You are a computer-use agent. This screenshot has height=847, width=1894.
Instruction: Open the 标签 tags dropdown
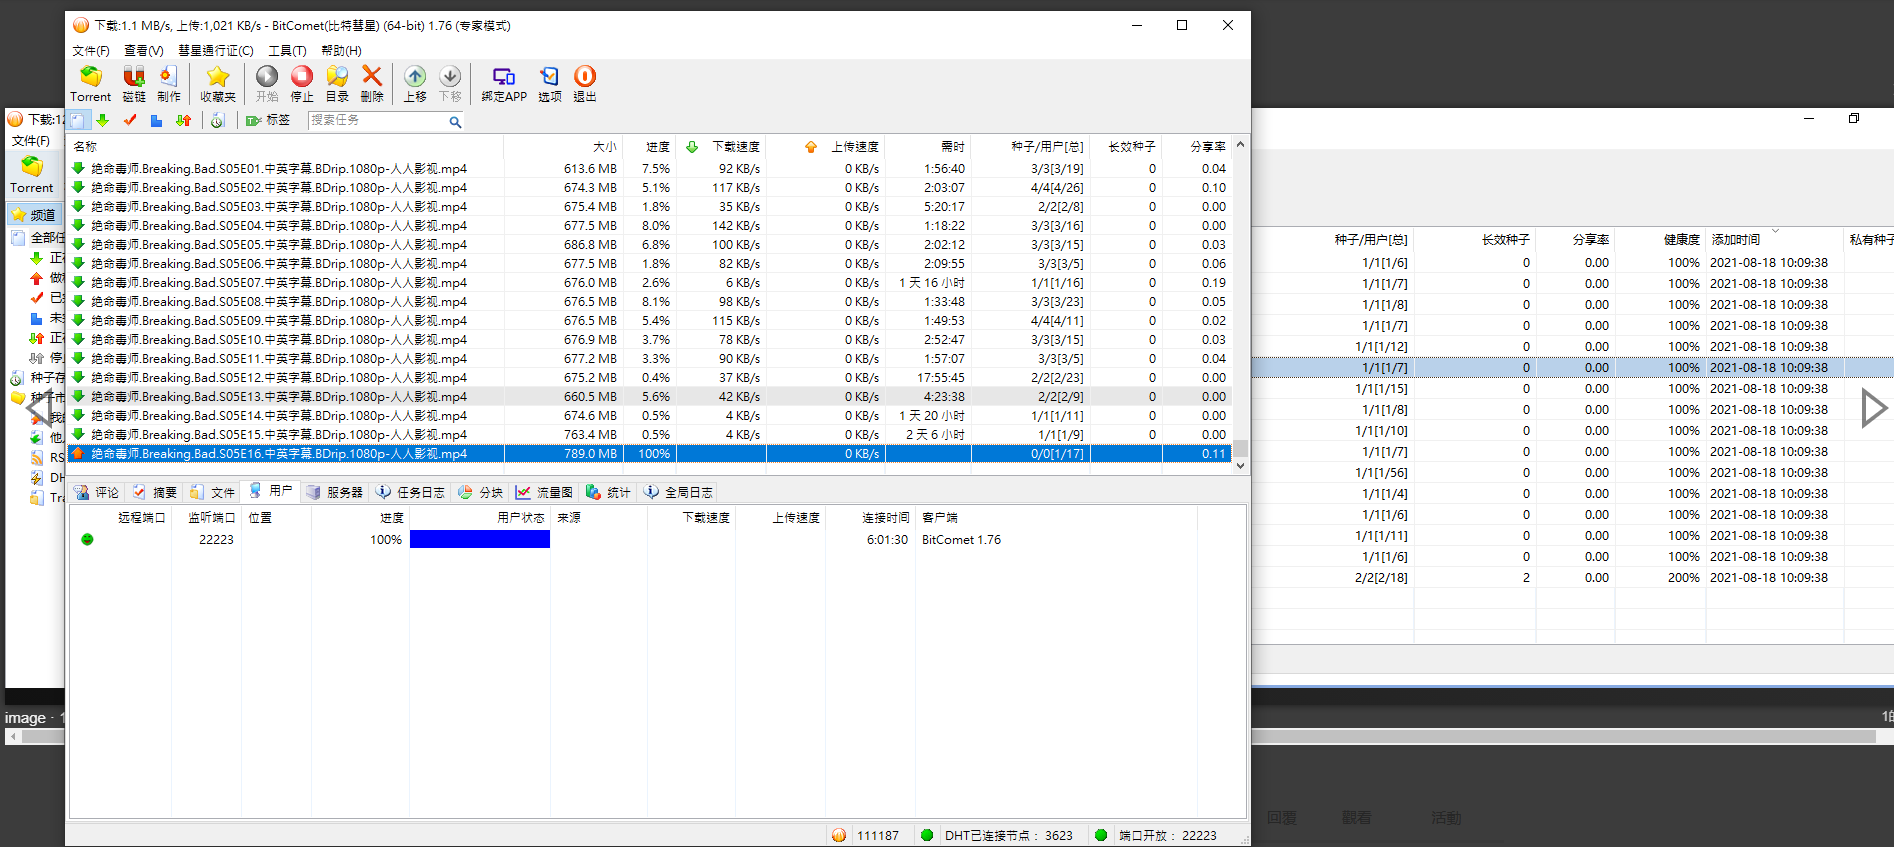coord(268,120)
